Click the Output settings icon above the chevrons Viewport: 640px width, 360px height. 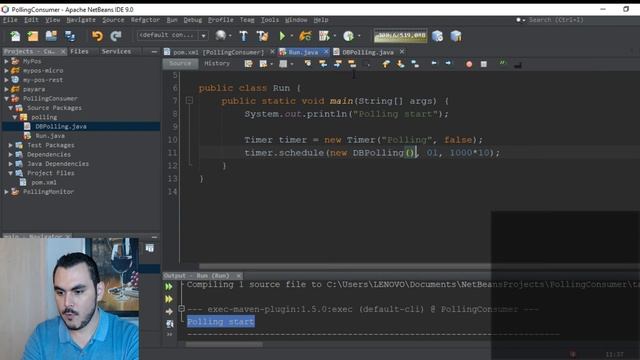(169, 324)
